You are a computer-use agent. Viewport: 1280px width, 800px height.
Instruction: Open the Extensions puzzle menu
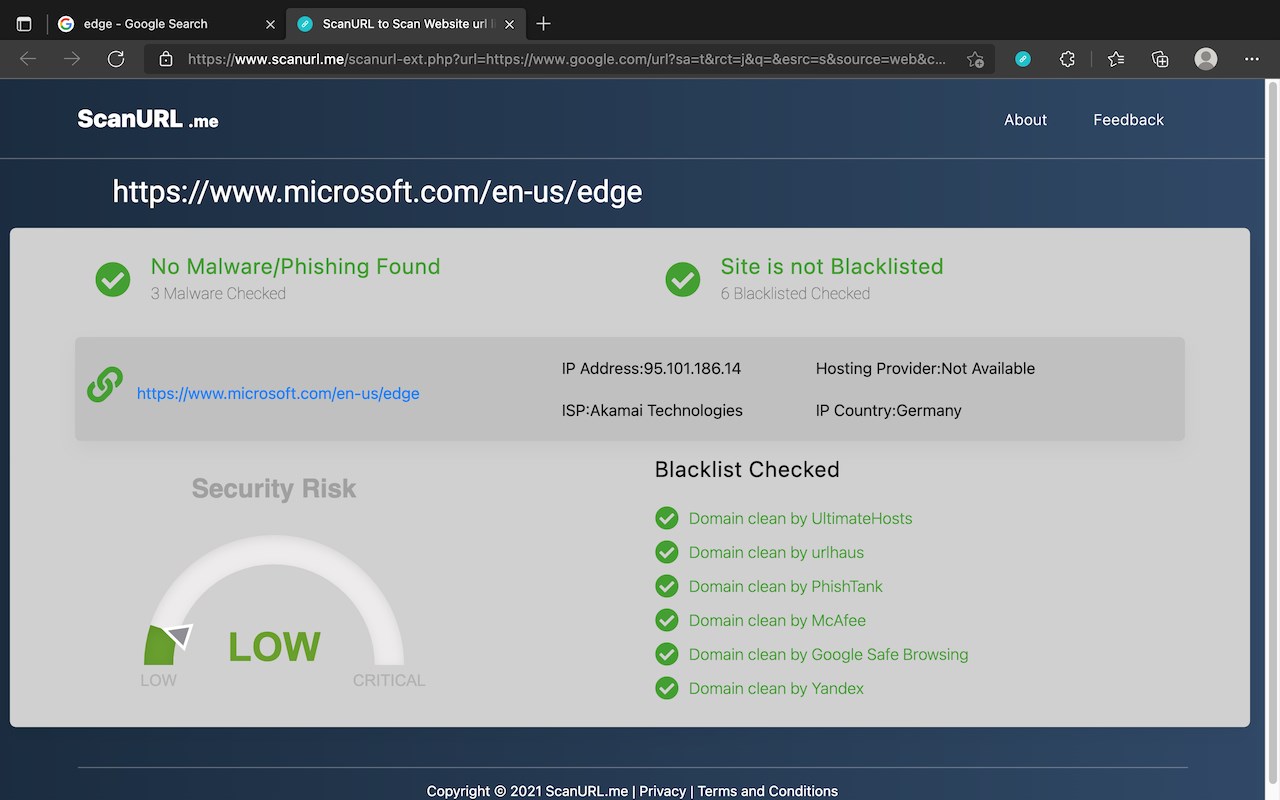(x=1067, y=59)
